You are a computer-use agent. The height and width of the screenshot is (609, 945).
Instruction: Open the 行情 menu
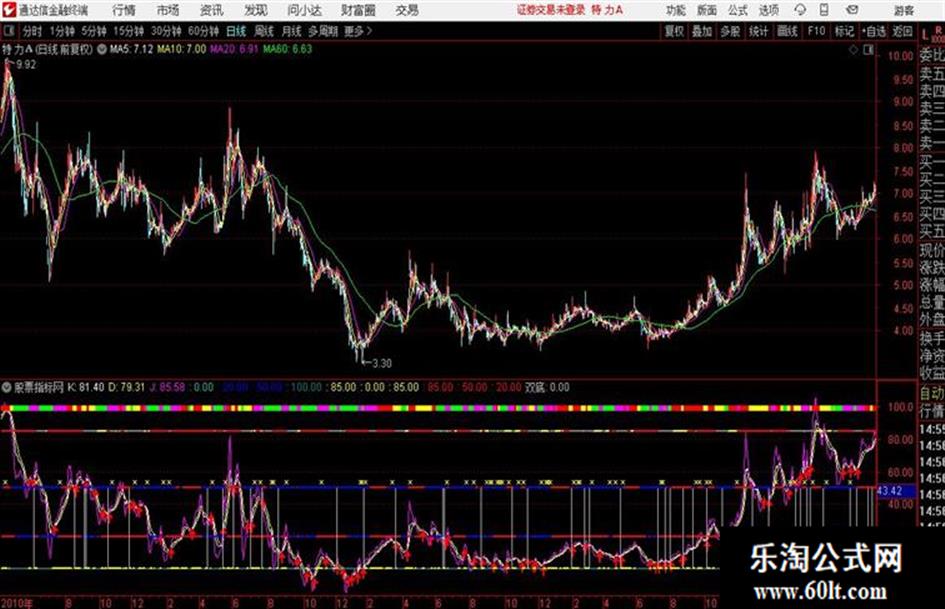point(124,10)
